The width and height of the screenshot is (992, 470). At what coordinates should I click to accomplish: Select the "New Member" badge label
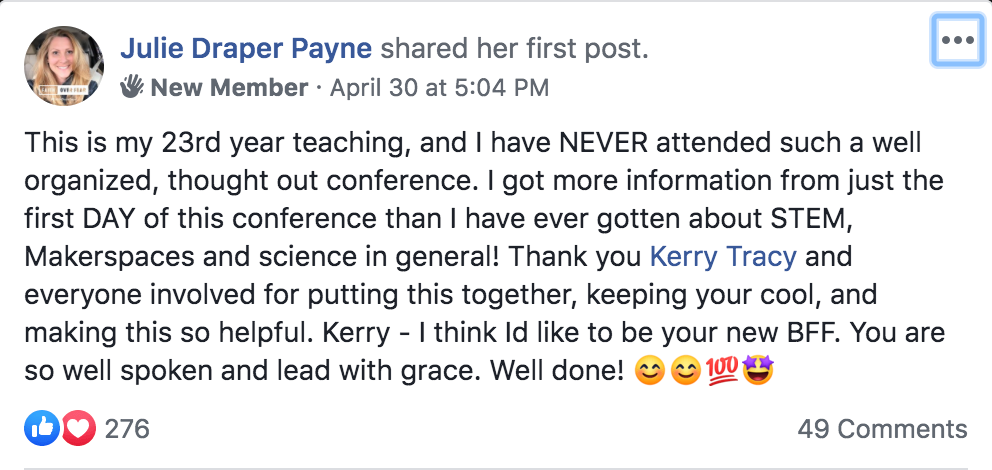point(229,88)
